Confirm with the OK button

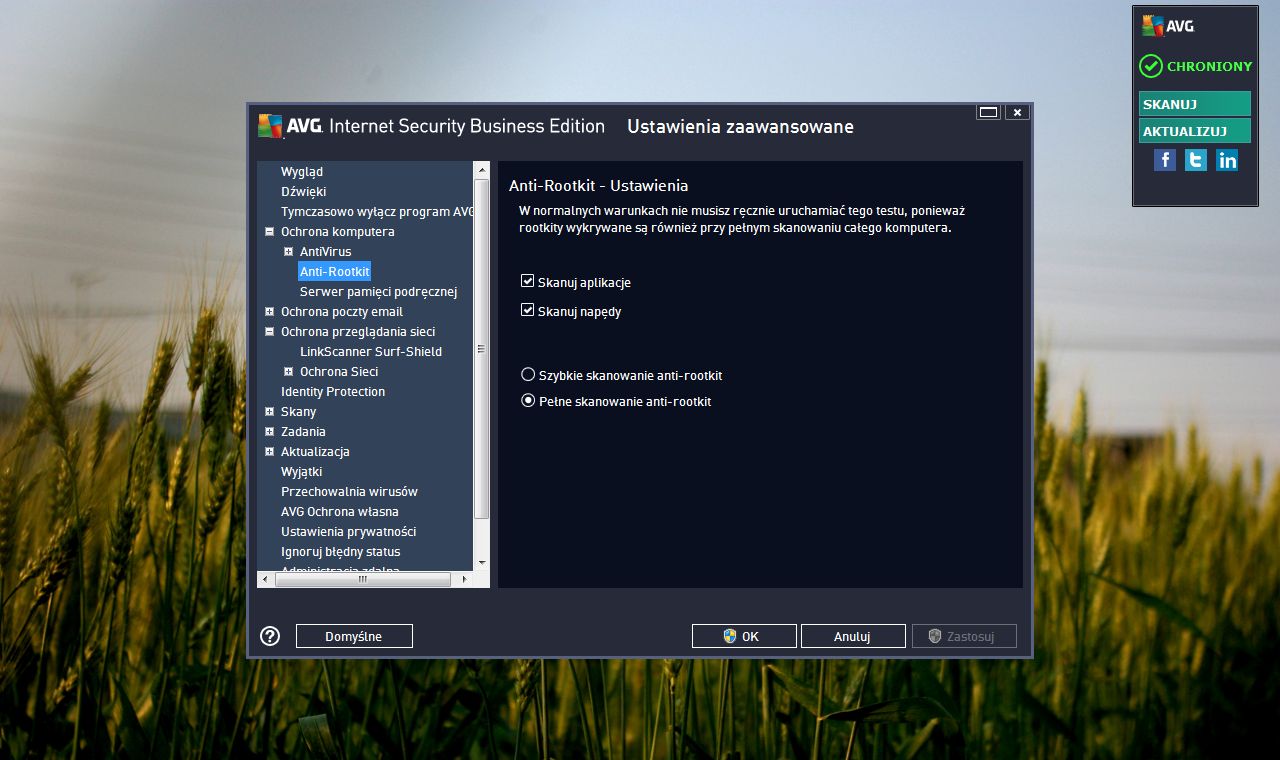pos(744,636)
